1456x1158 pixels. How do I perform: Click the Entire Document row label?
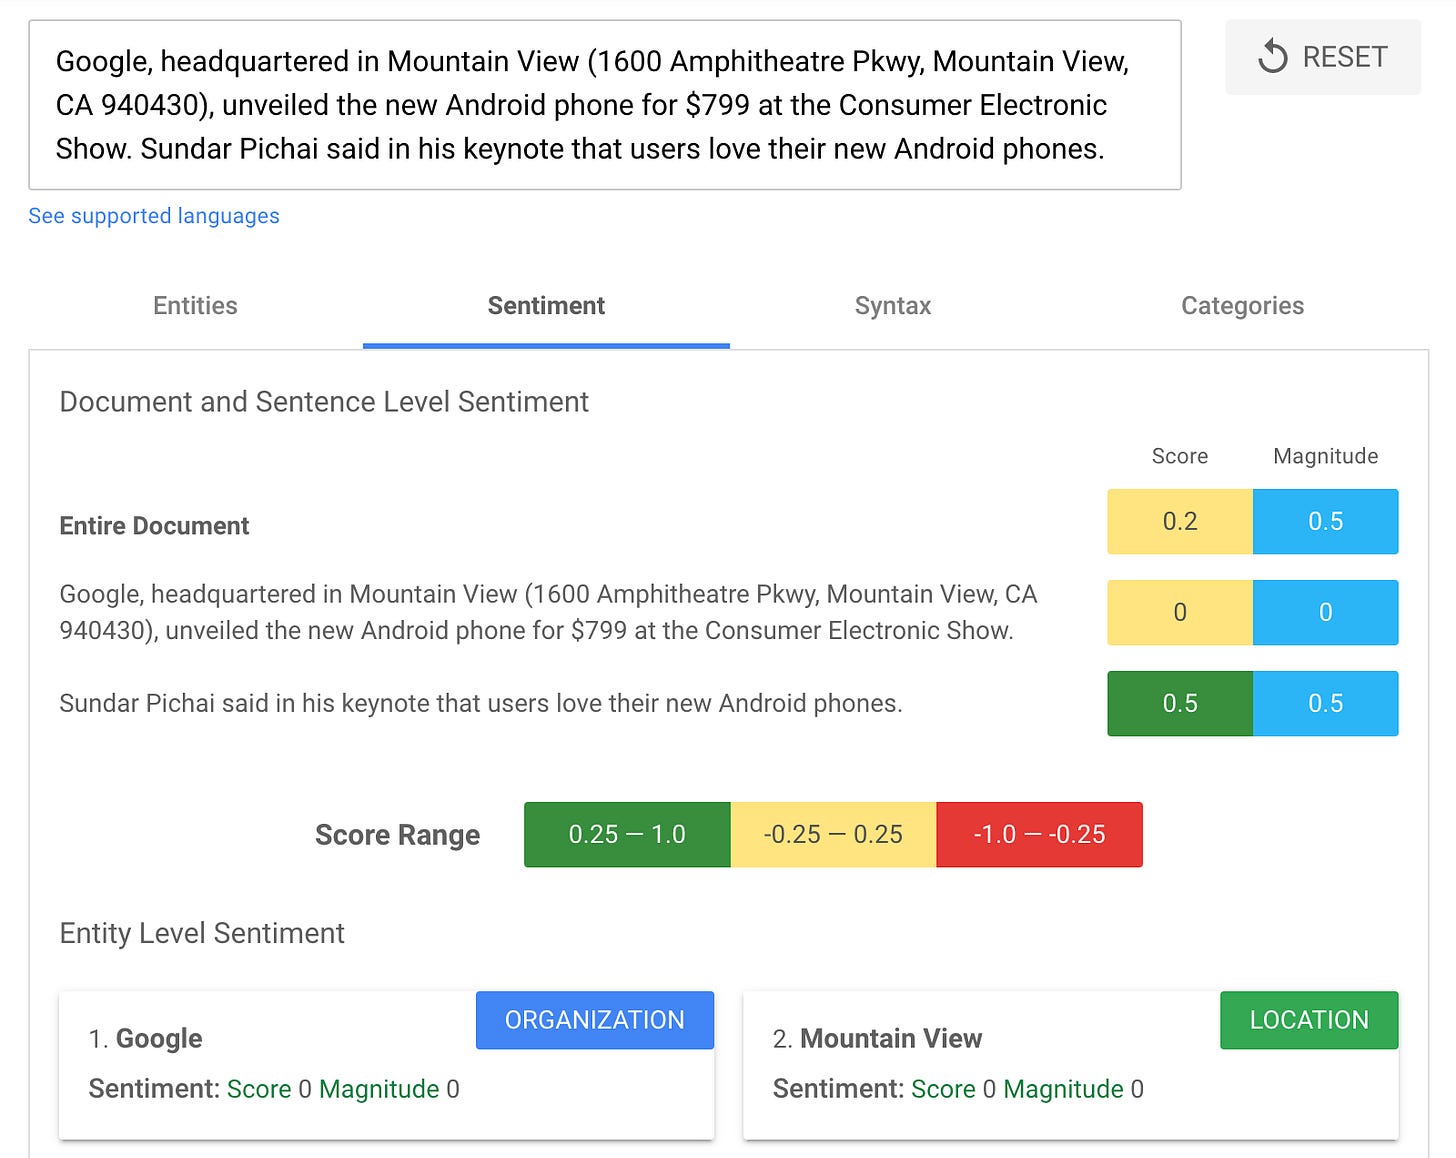point(154,526)
